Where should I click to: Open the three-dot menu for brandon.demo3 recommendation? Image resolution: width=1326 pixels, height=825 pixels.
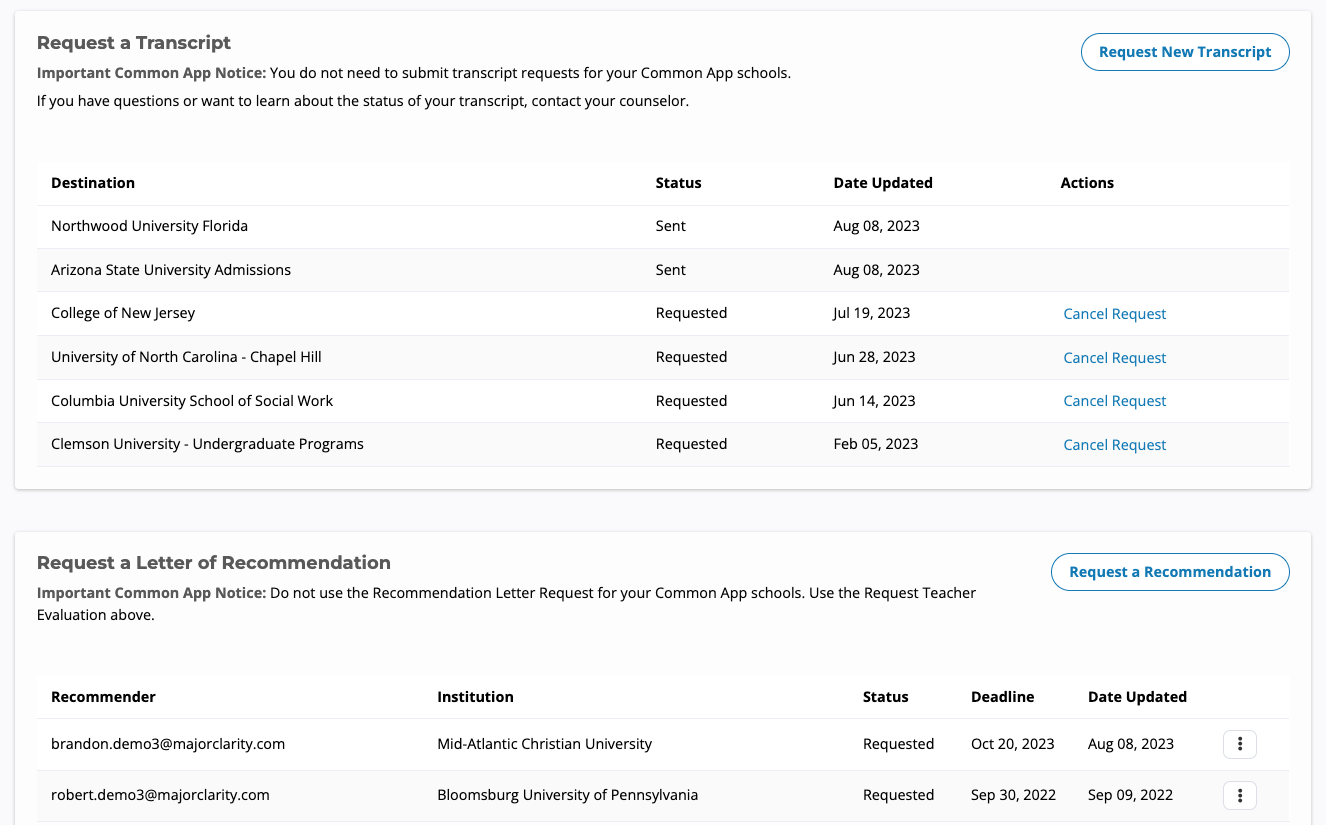click(x=1239, y=744)
